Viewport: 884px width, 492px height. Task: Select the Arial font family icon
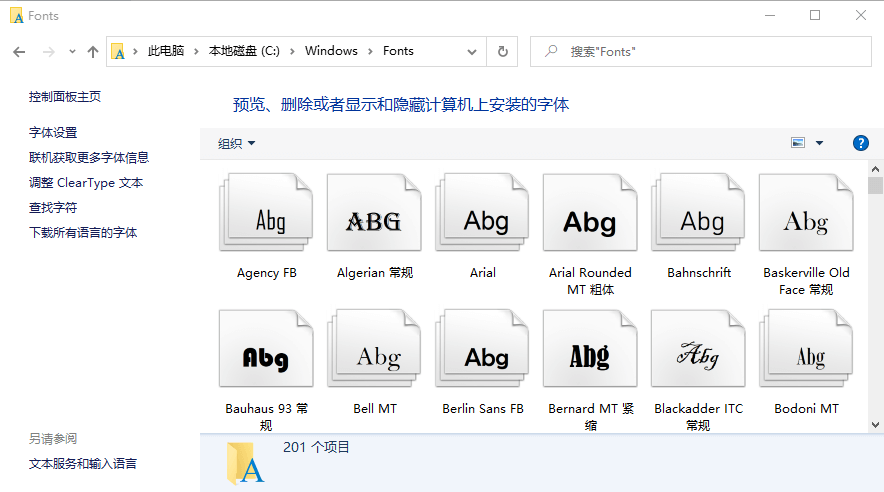(x=483, y=213)
